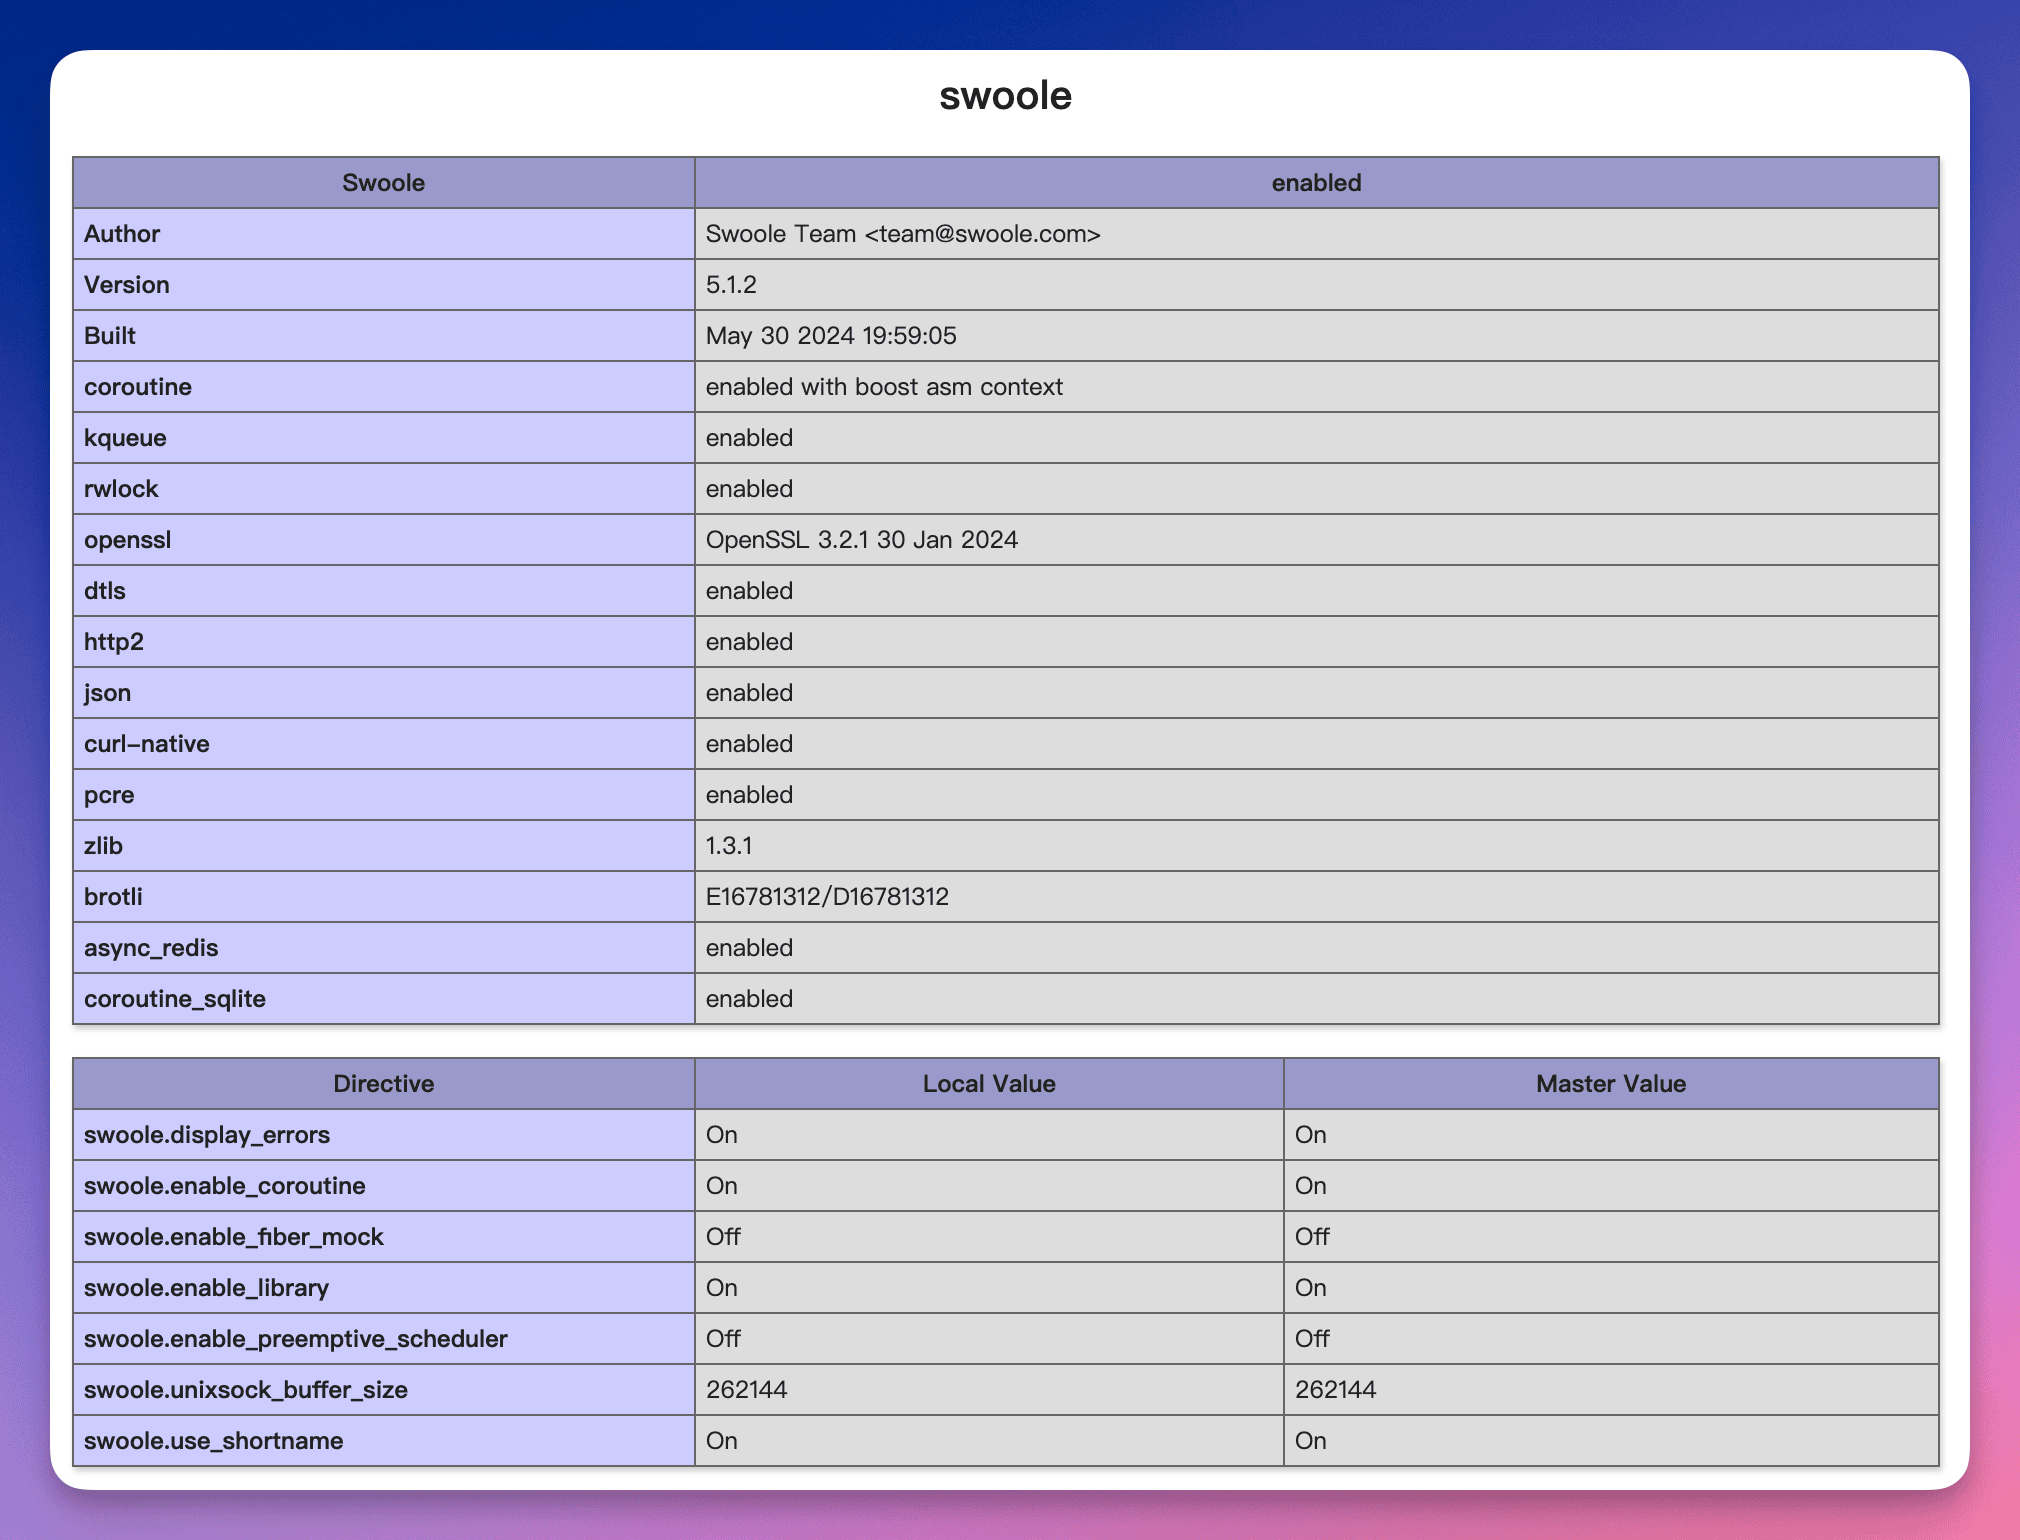Click the openssl row label
This screenshot has height=1540, width=2020.
[128, 540]
